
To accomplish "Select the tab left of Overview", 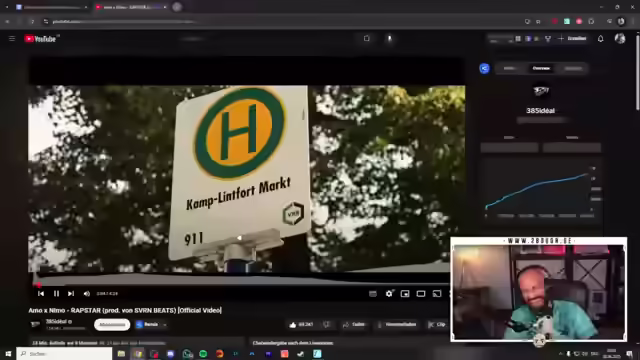I will (x=509, y=68).
